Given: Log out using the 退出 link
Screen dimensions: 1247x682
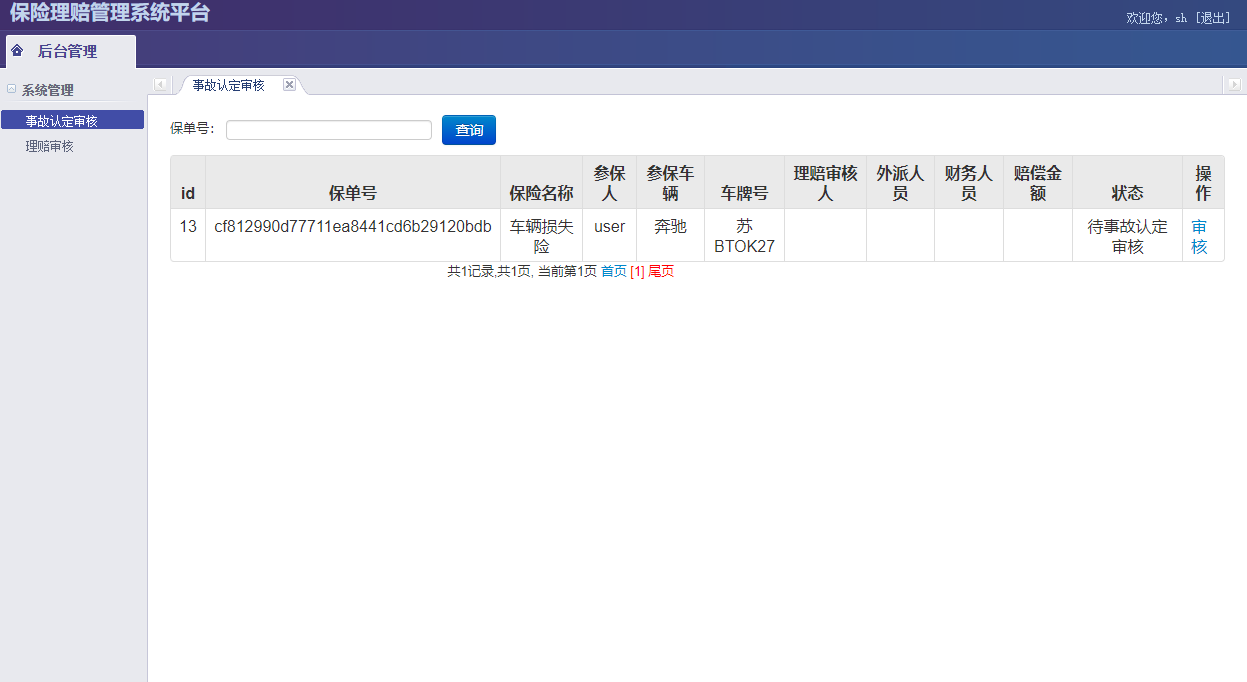Looking at the screenshot, I should tap(1213, 18).
